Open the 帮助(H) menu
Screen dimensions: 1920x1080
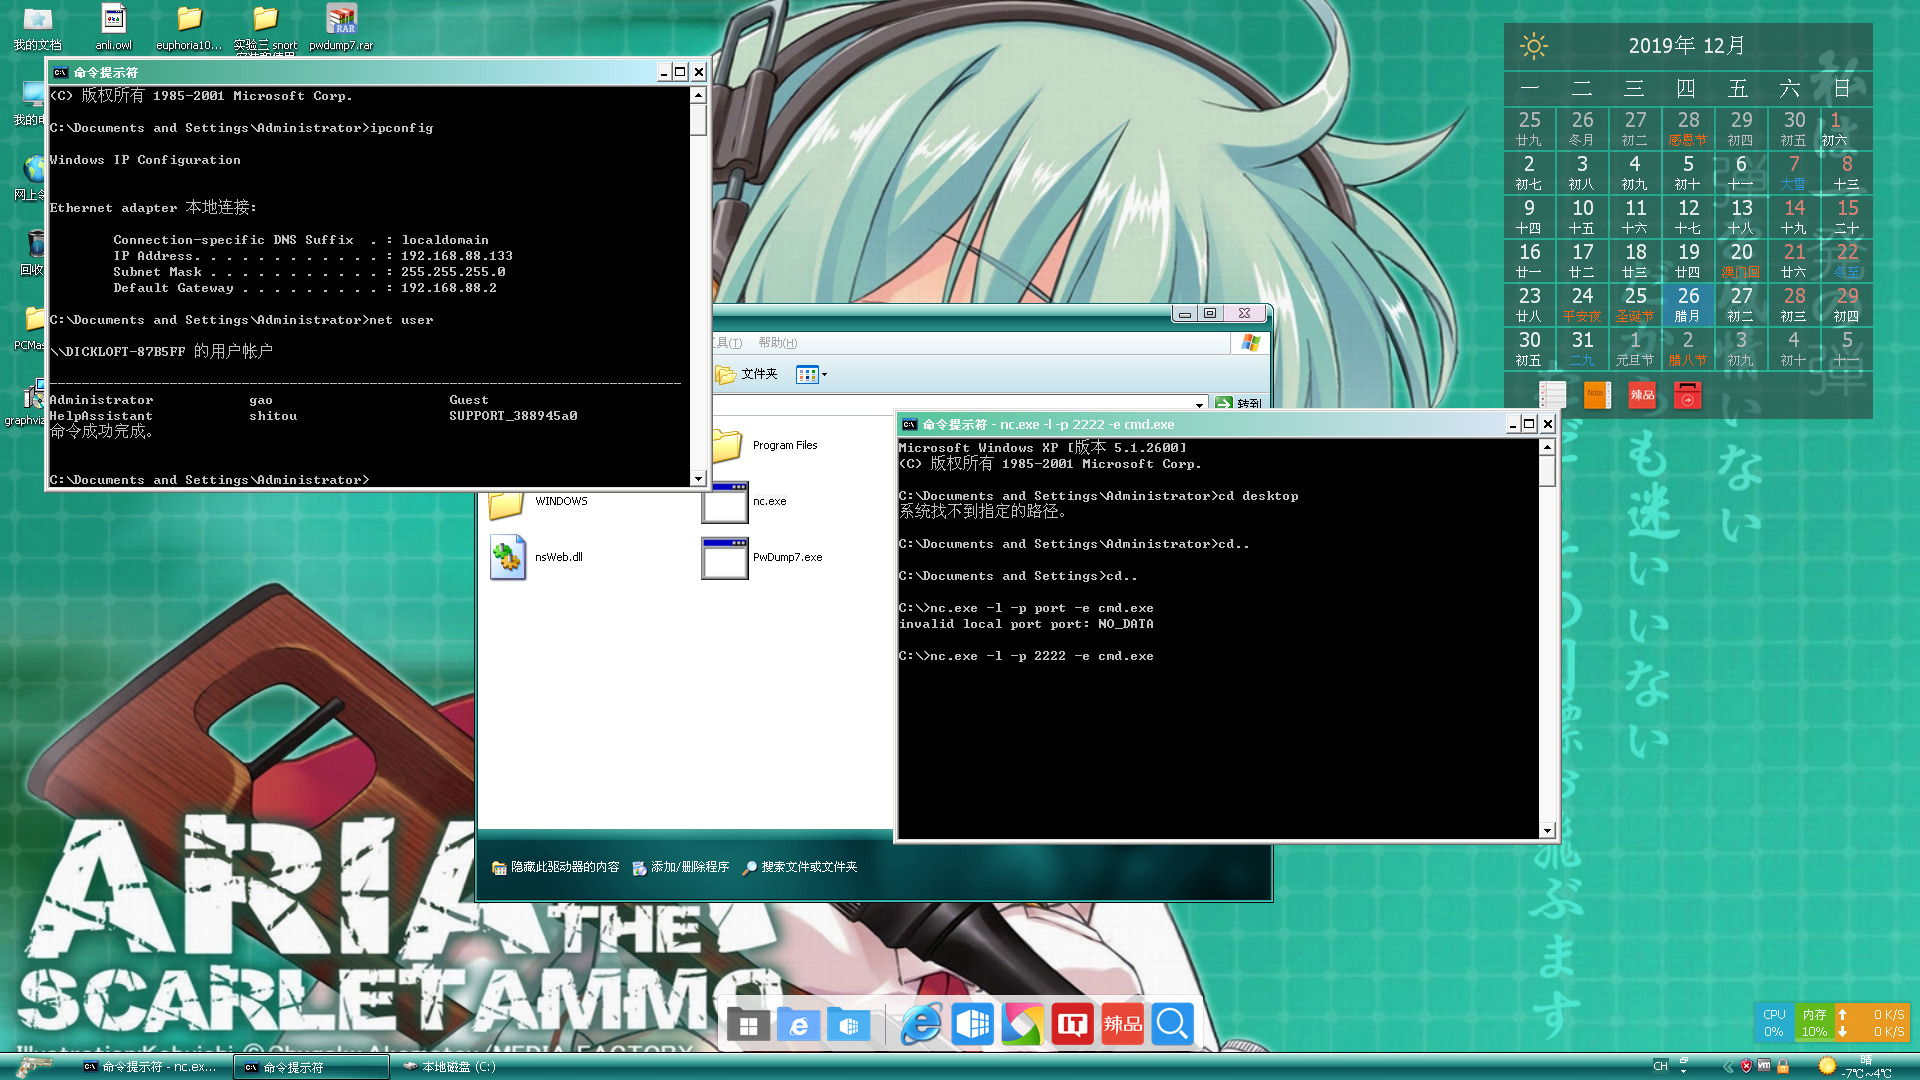point(777,343)
